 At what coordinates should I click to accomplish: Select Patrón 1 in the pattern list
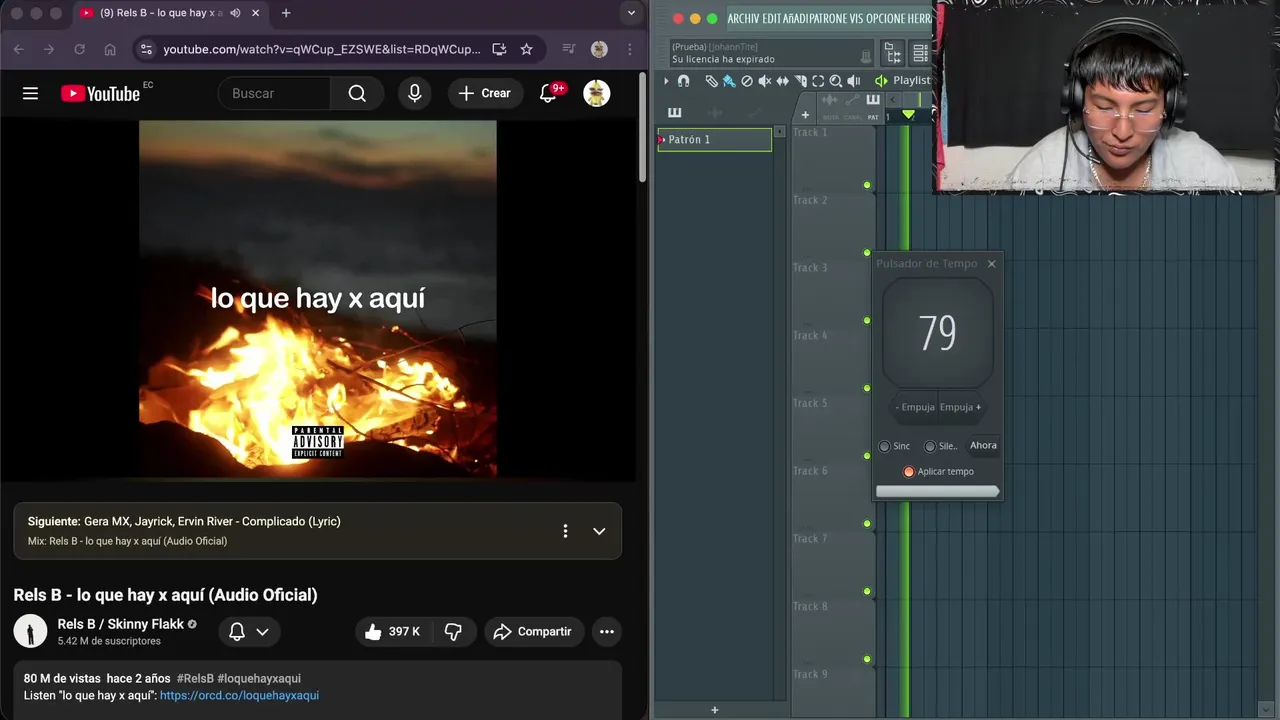[714, 140]
